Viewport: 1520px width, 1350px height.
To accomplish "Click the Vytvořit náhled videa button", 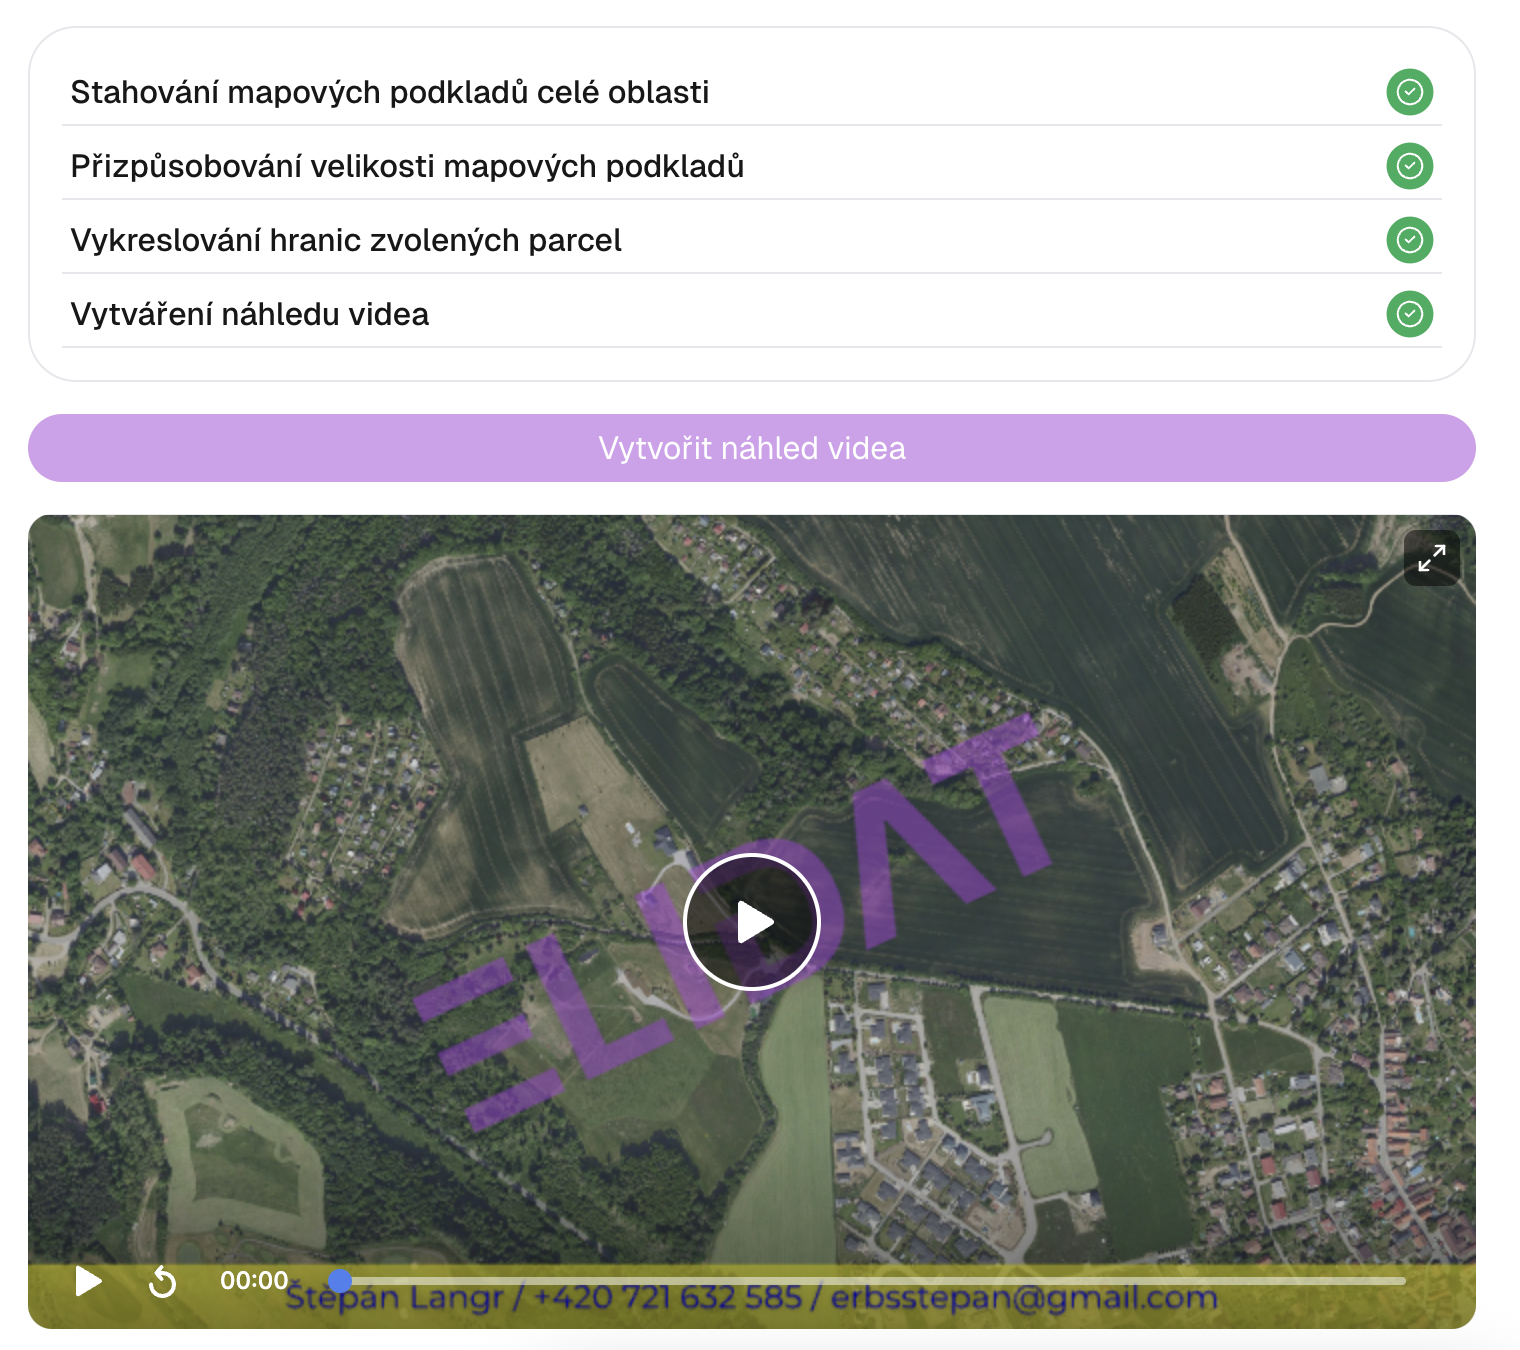I will (x=751, y=448).
